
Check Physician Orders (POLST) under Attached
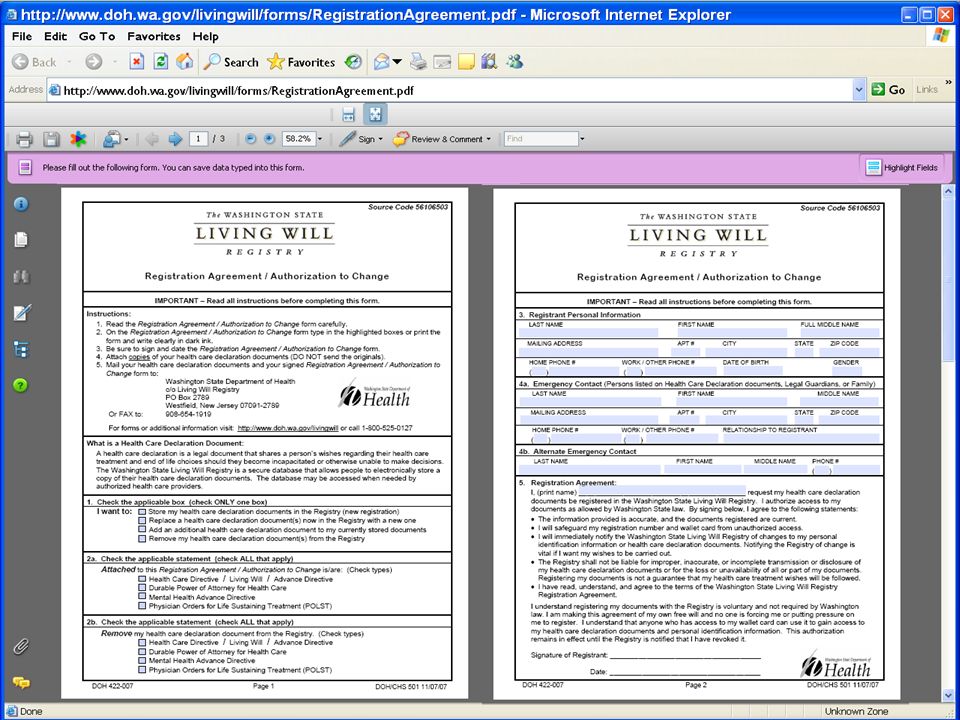pyautogui.click(x=142, y=606)
